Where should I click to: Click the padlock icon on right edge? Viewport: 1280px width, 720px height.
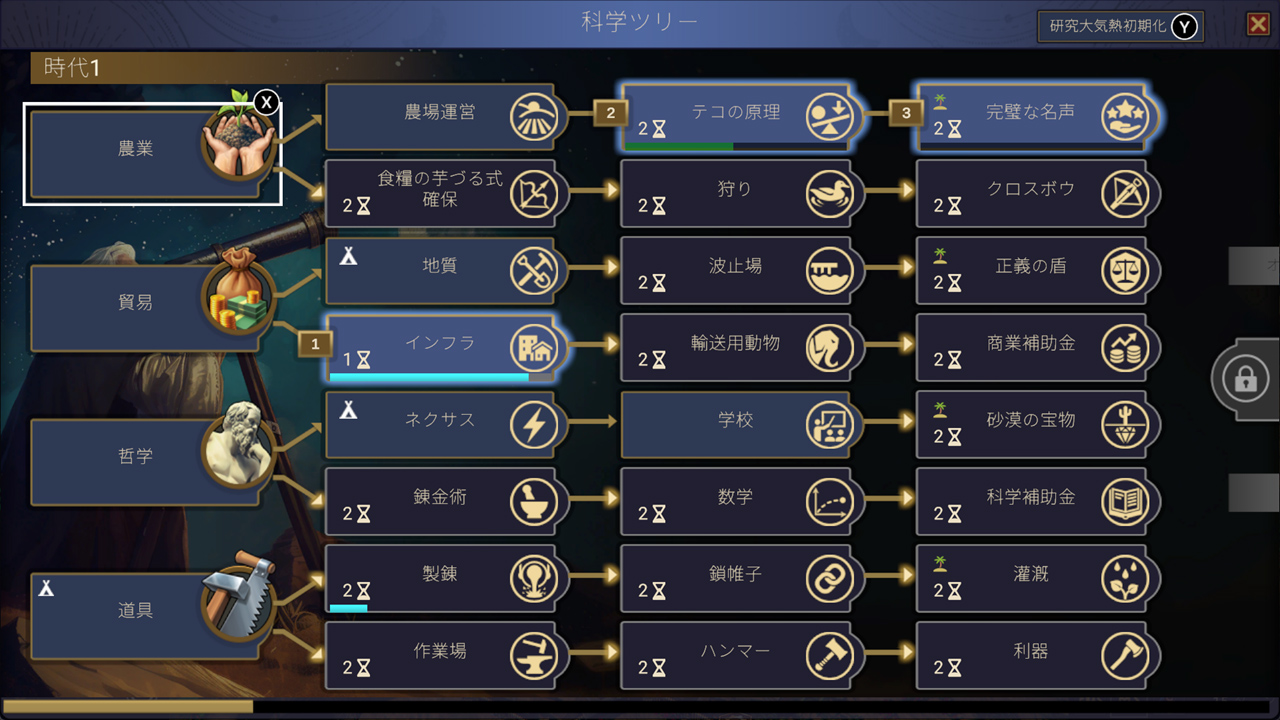coord(1245,379)
